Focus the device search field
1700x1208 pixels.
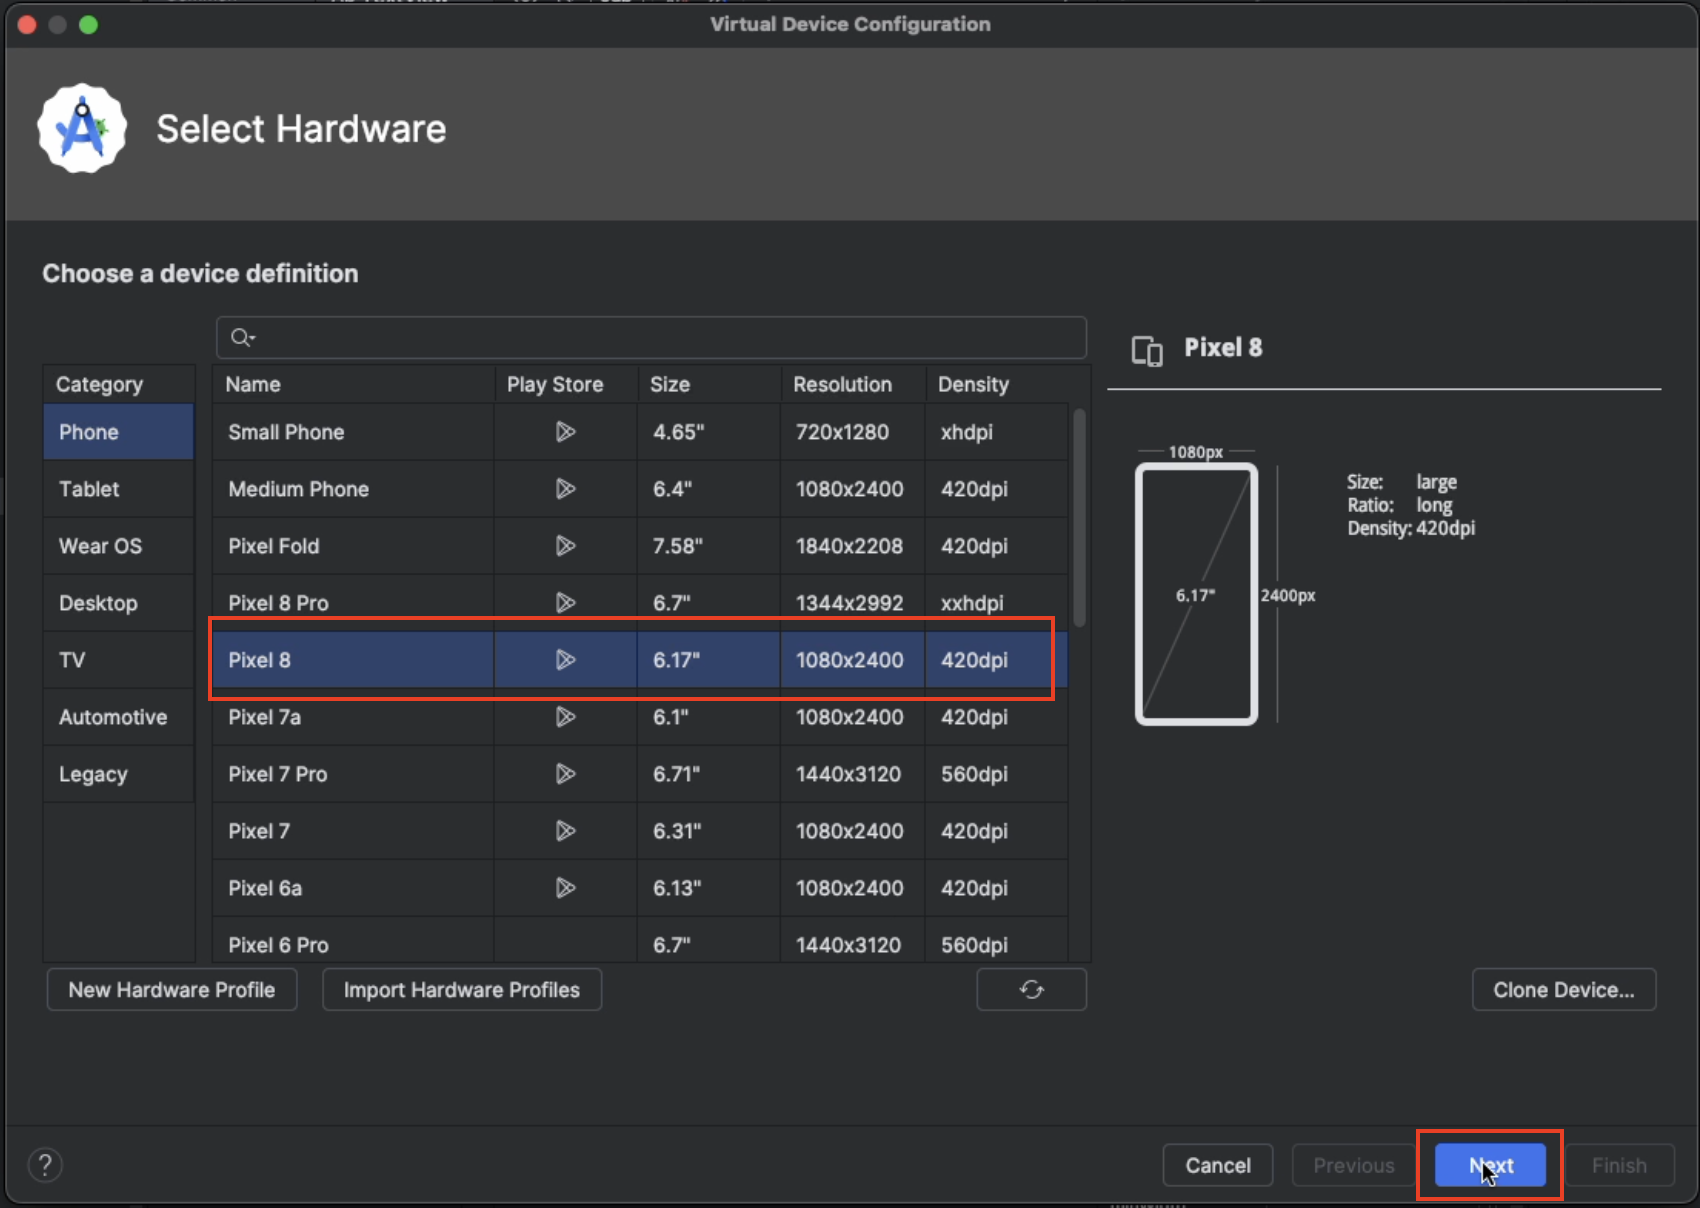pyautogui.click(x=651, y=338)
